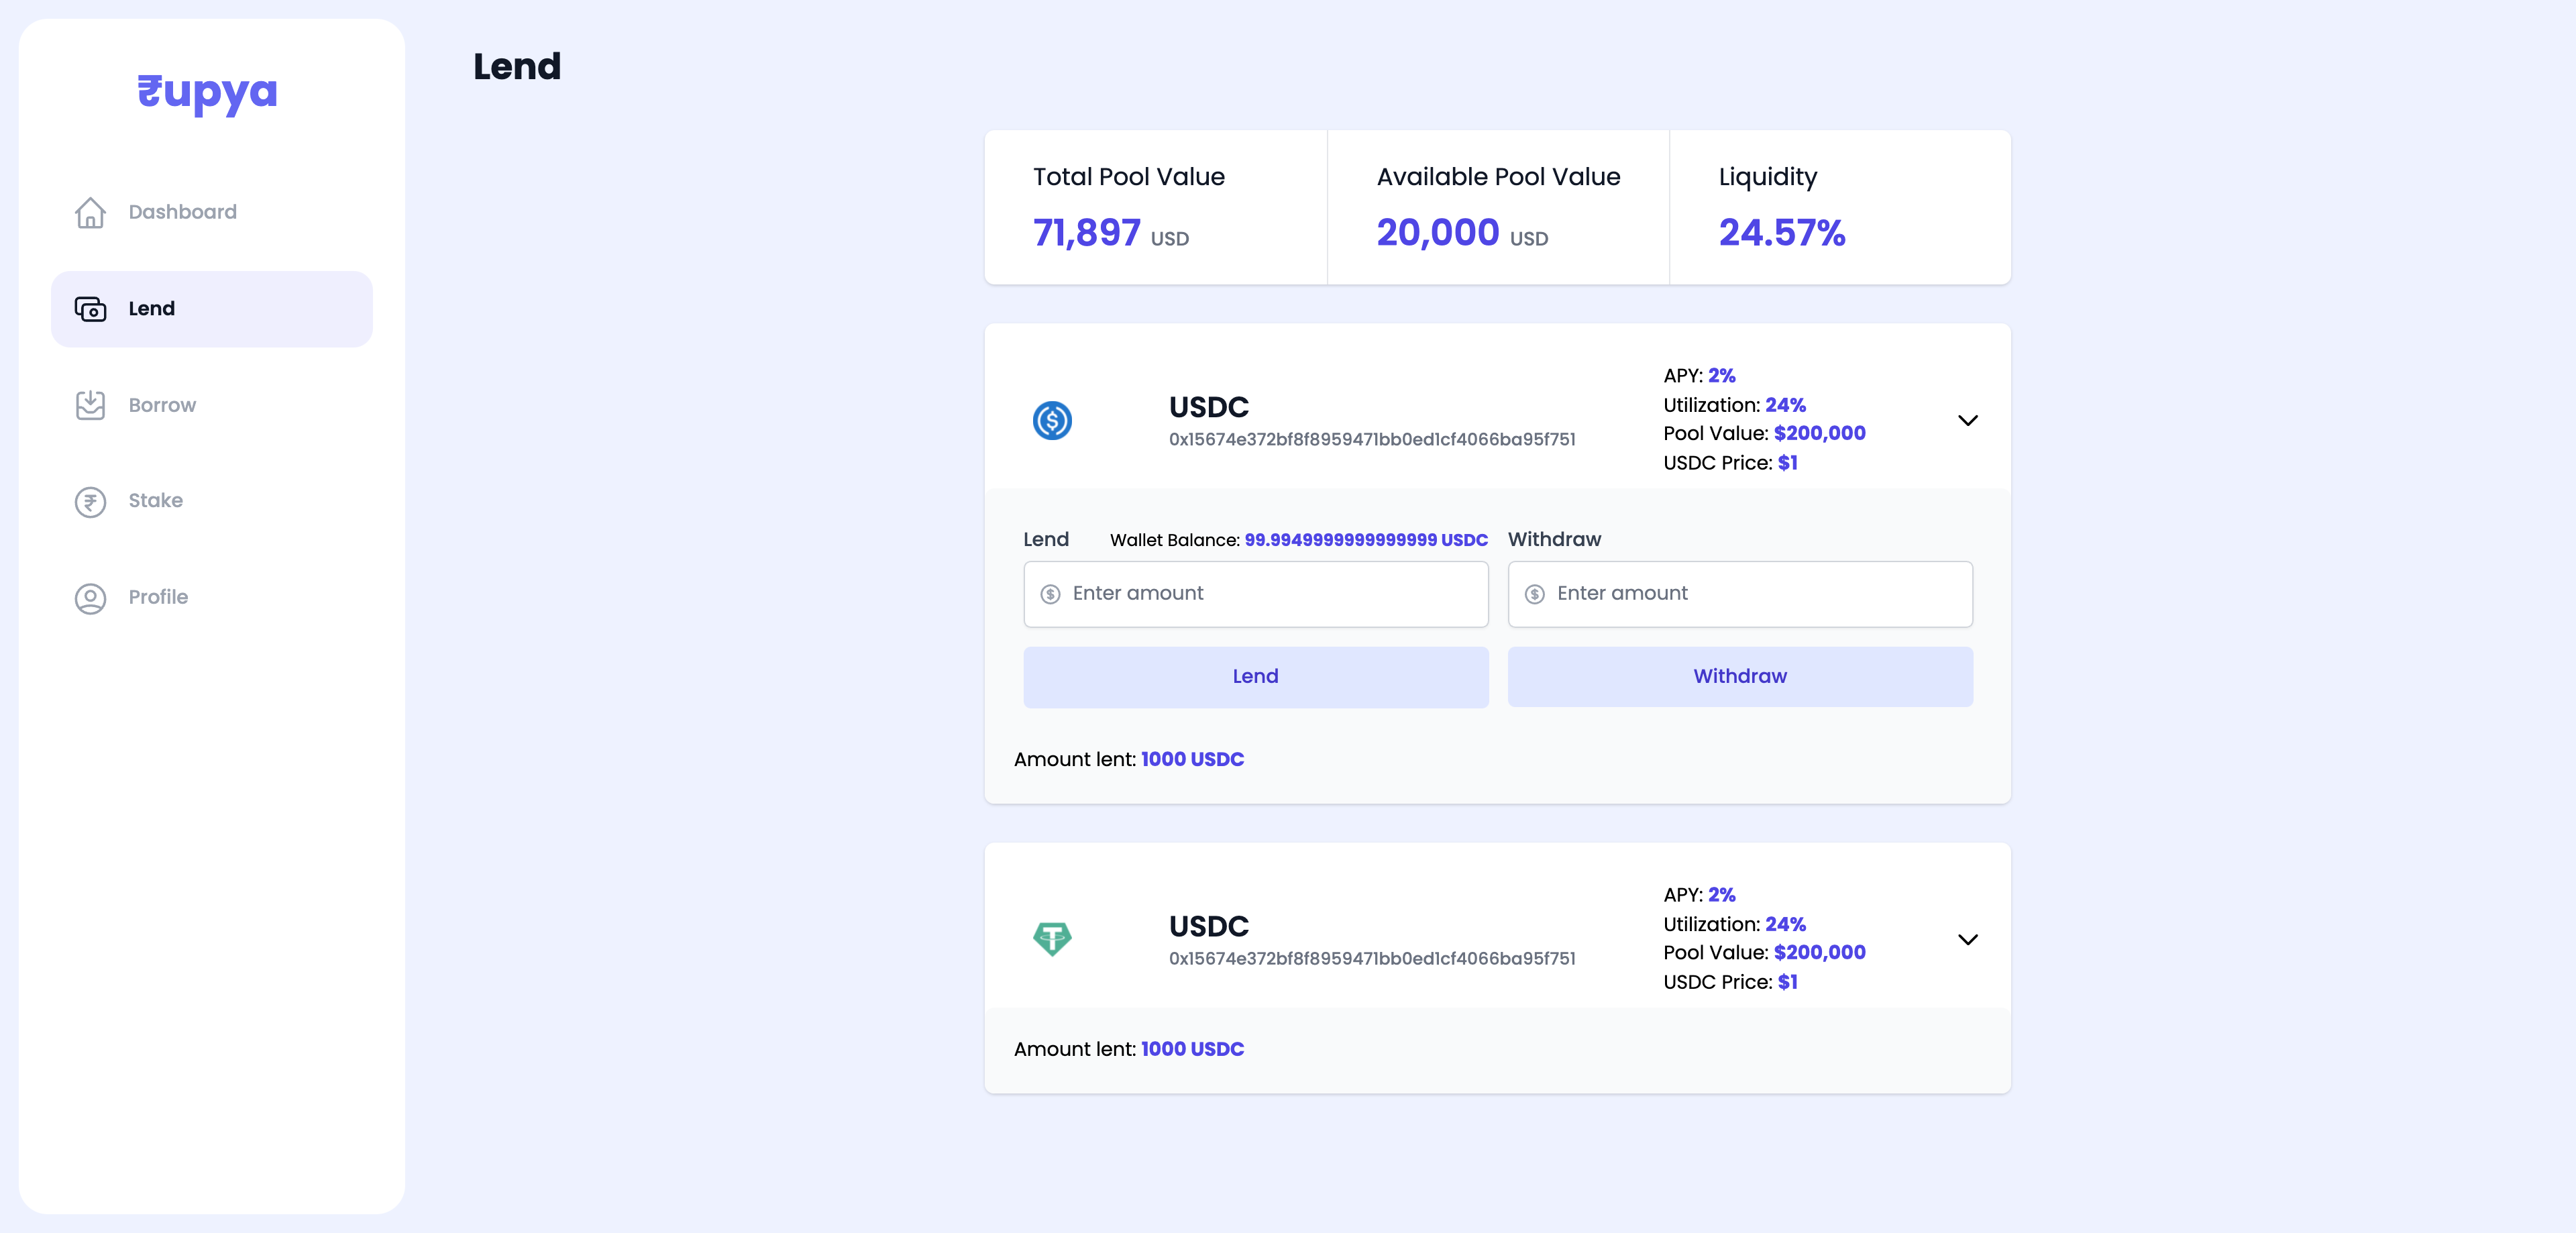Collapse the top USDC pool card chevron

1968,420
